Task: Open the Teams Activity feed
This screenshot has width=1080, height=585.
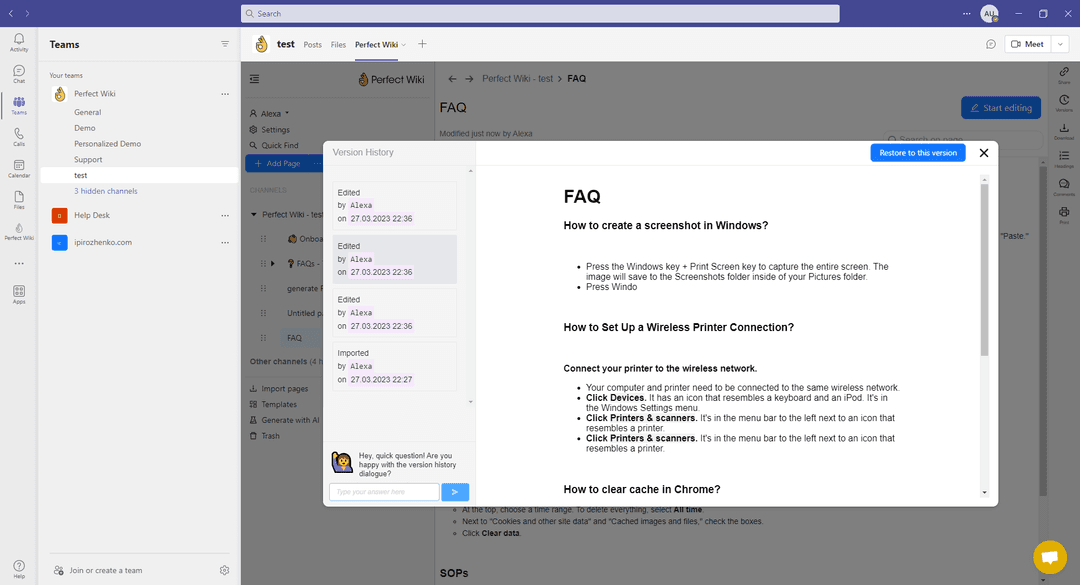Action: click(x=18, y=42)
